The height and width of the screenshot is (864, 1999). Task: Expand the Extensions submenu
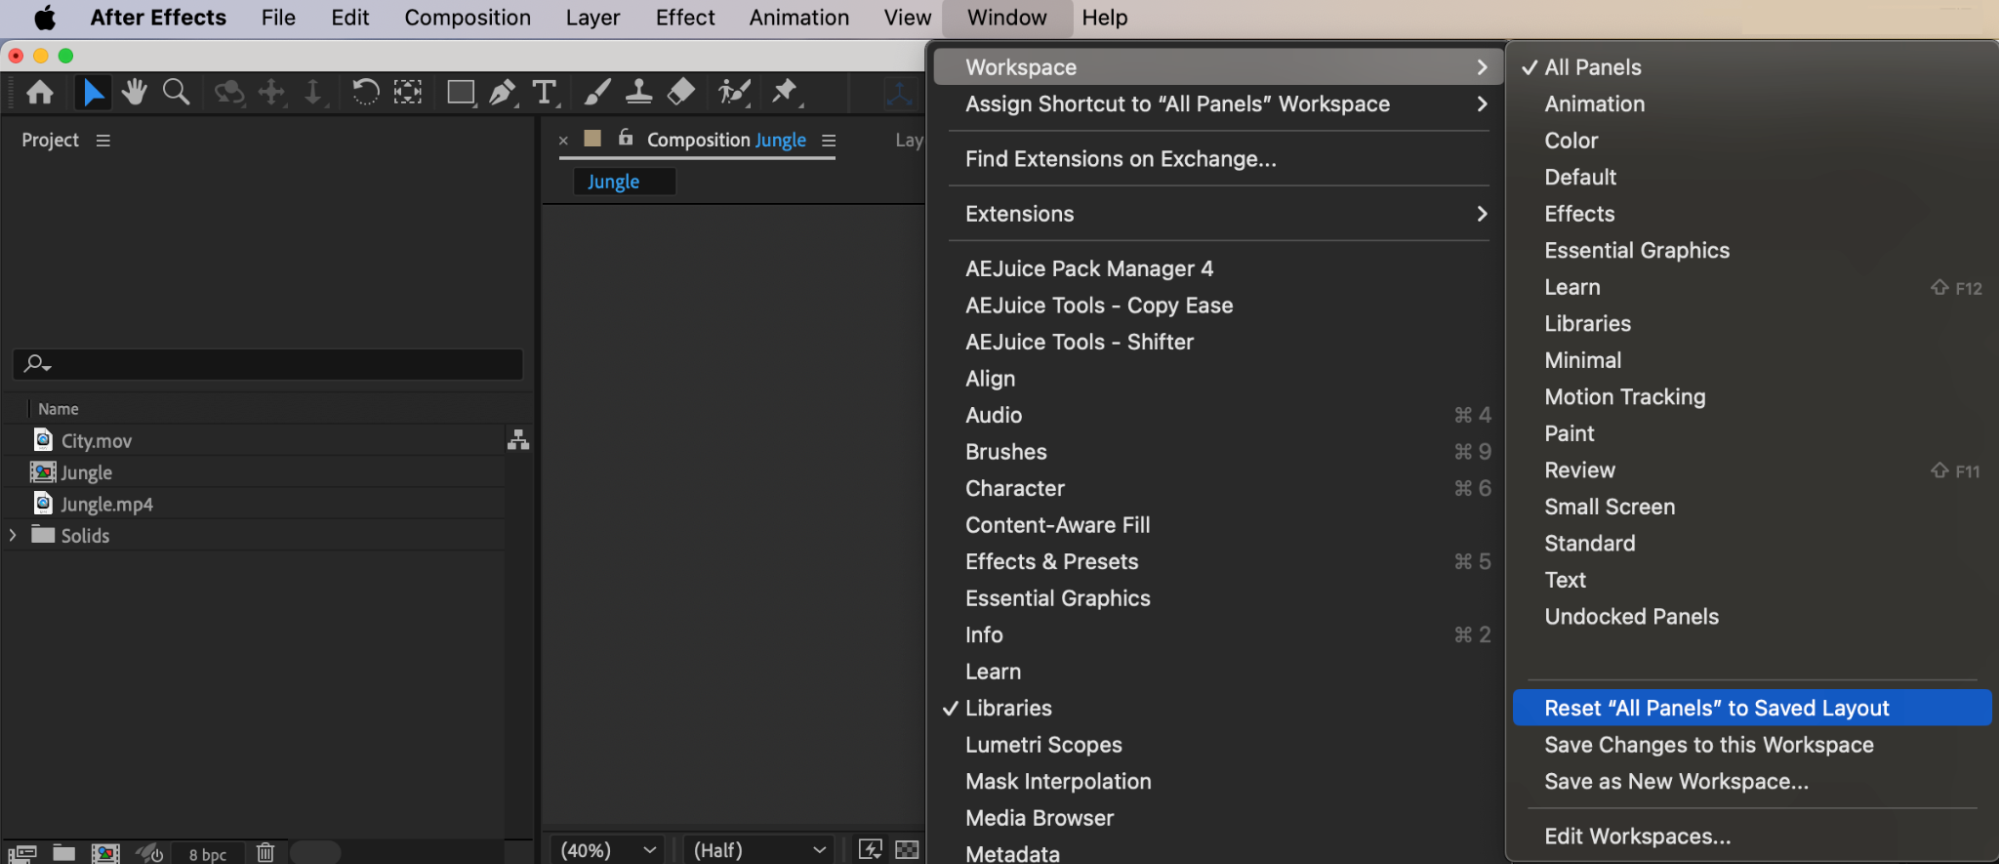(1217, 214)
